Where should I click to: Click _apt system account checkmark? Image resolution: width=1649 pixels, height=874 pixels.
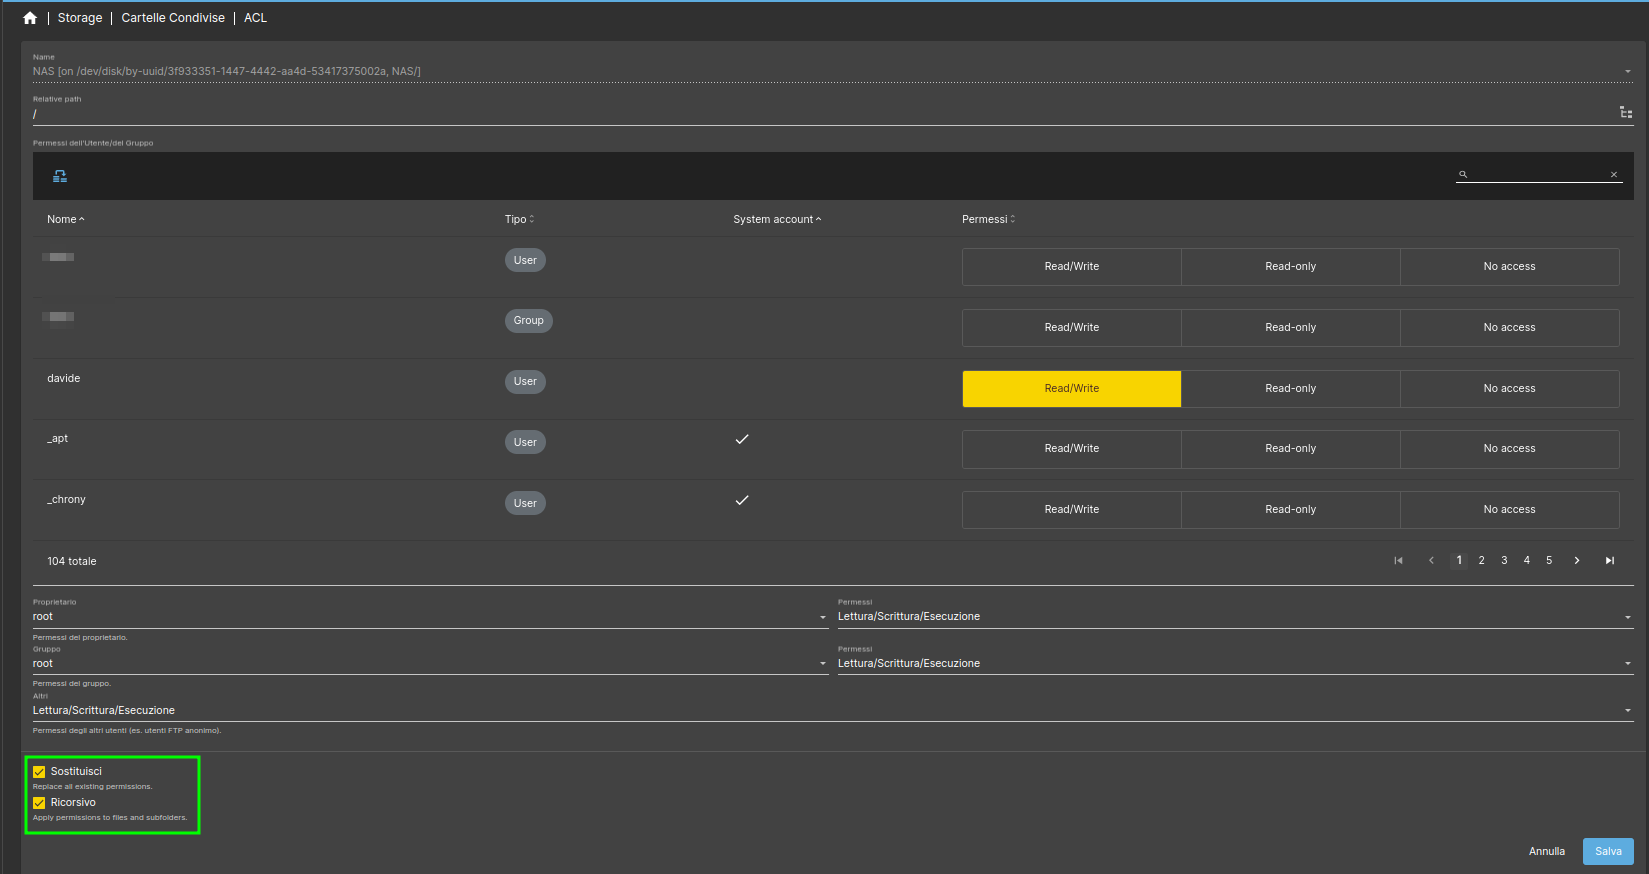[x=742, y=439]
